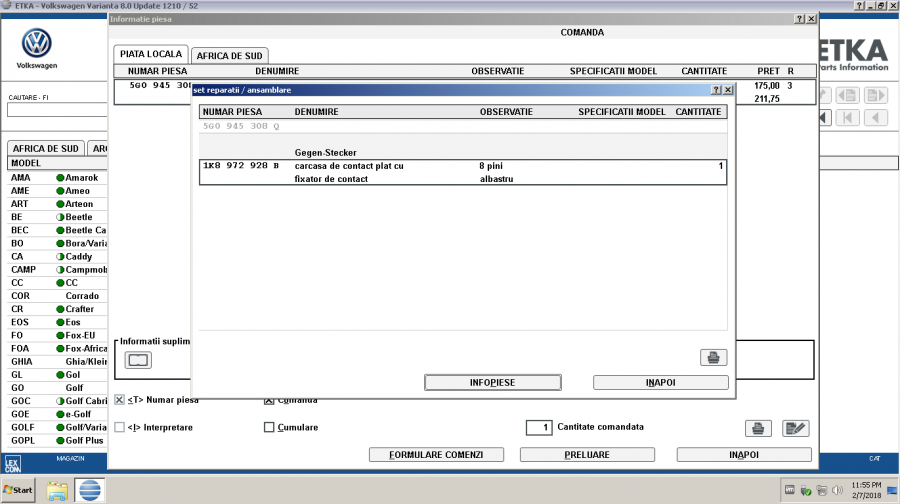Click the FORMULARE COMENZI button
This screenshot has width=900, height=504.
[435, 455]
